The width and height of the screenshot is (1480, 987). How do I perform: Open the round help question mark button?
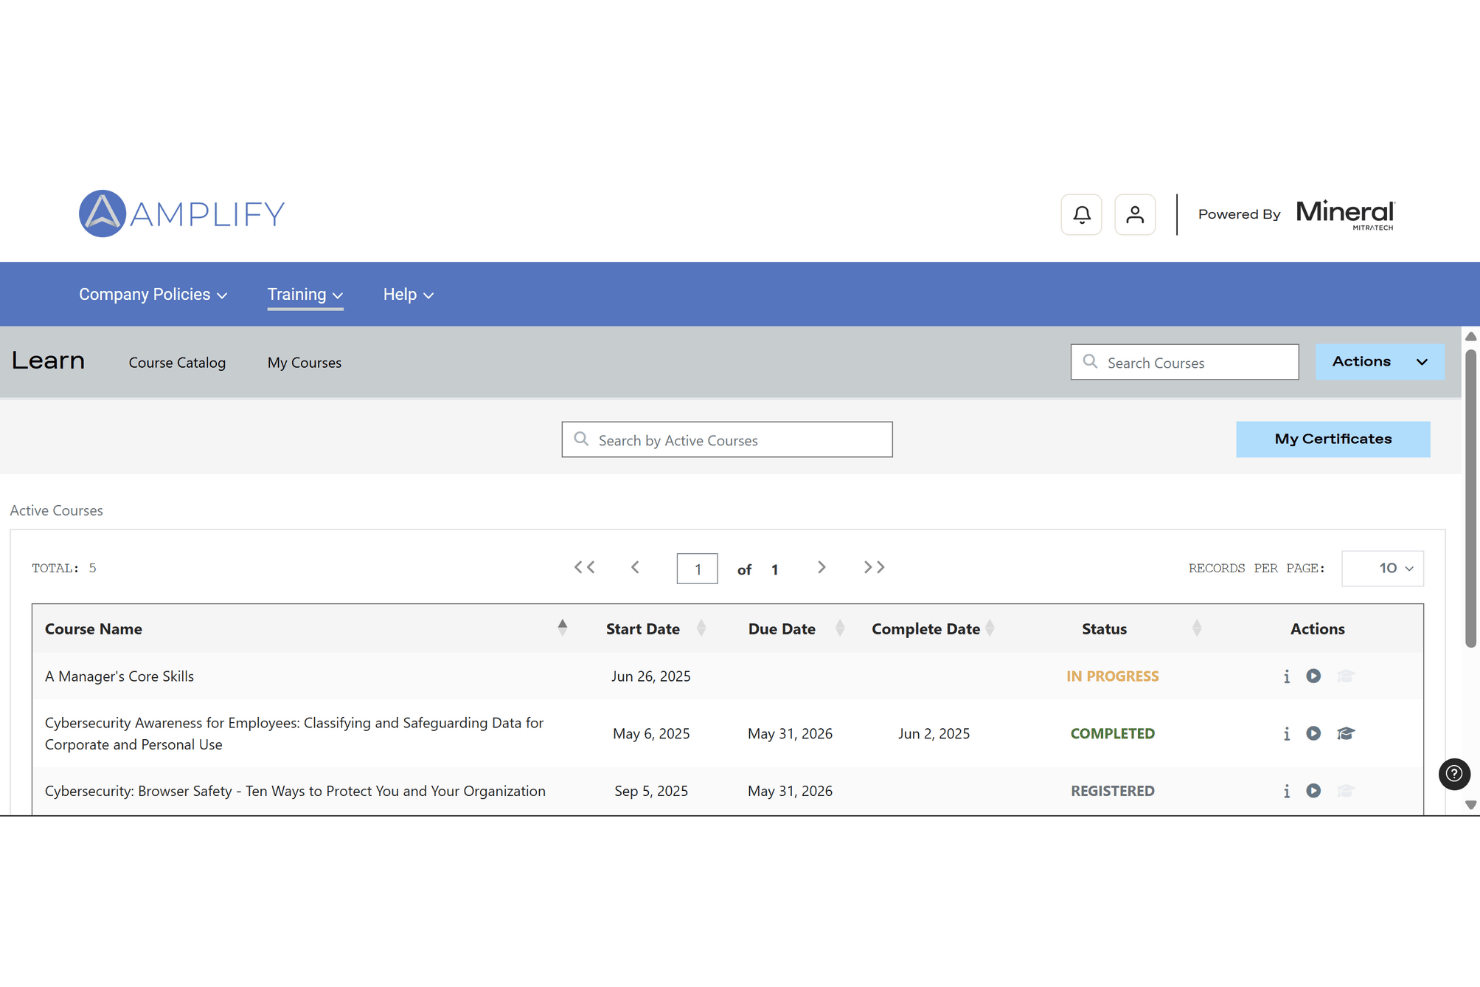(1454, 774)
